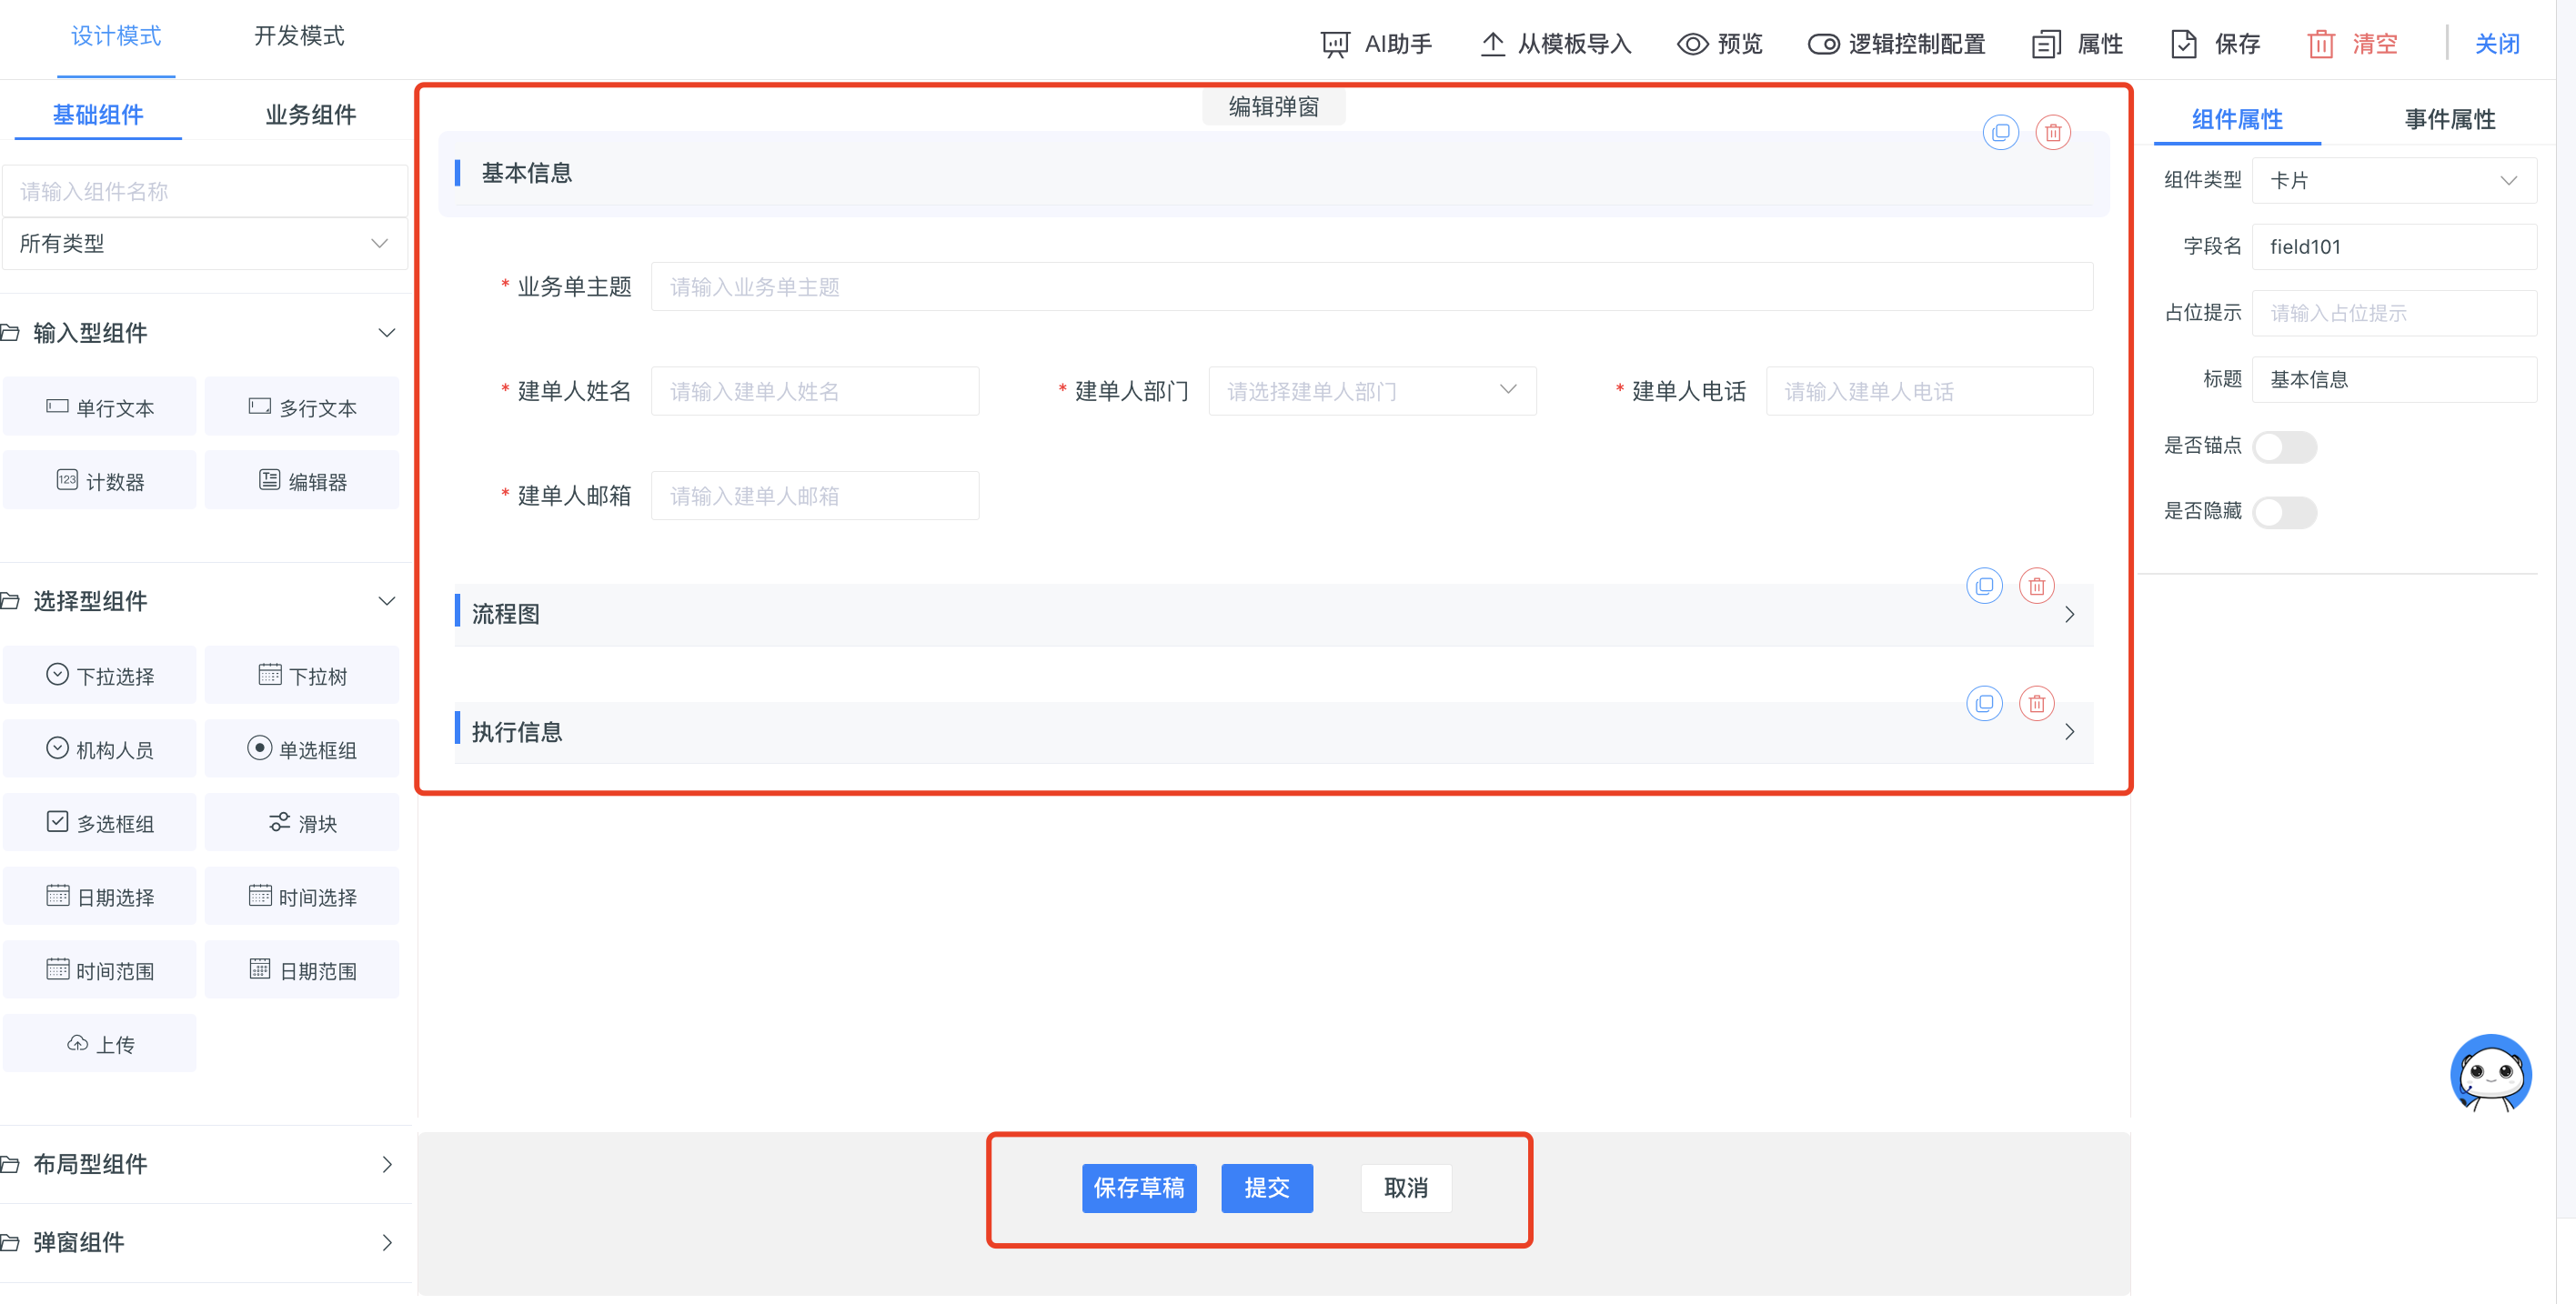Delete the 执行信息 section
This screenshot has height=1304, width=2576.
click(x=2037, y=704)
